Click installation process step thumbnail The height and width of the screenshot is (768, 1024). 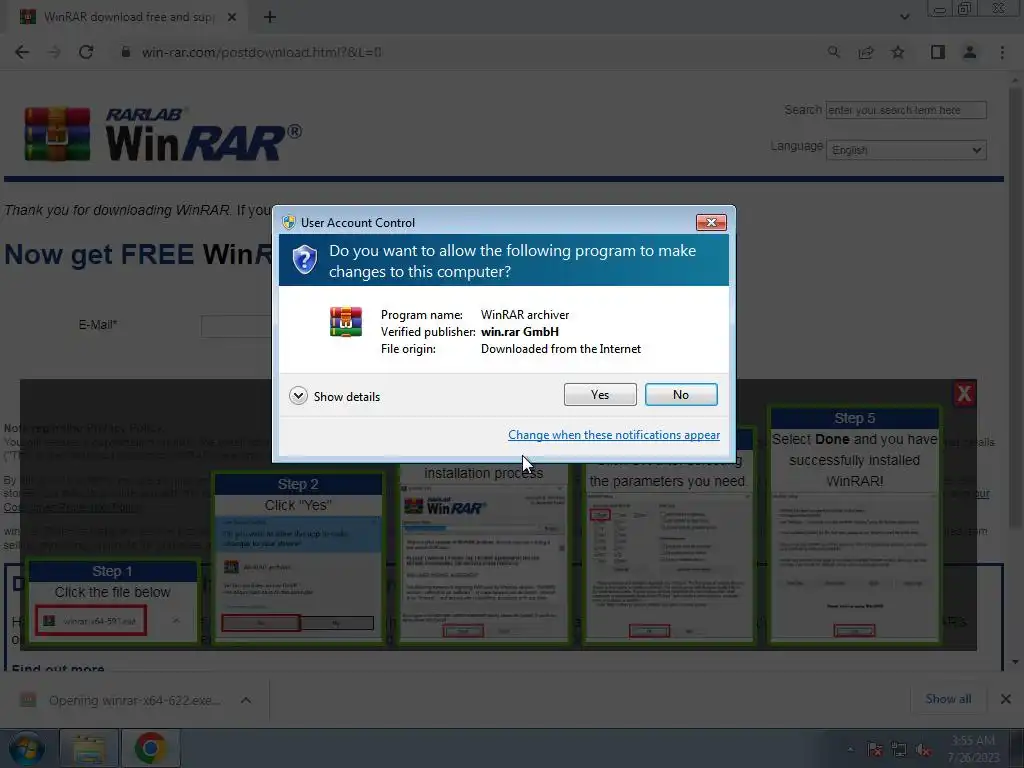[x=483, y=553]
